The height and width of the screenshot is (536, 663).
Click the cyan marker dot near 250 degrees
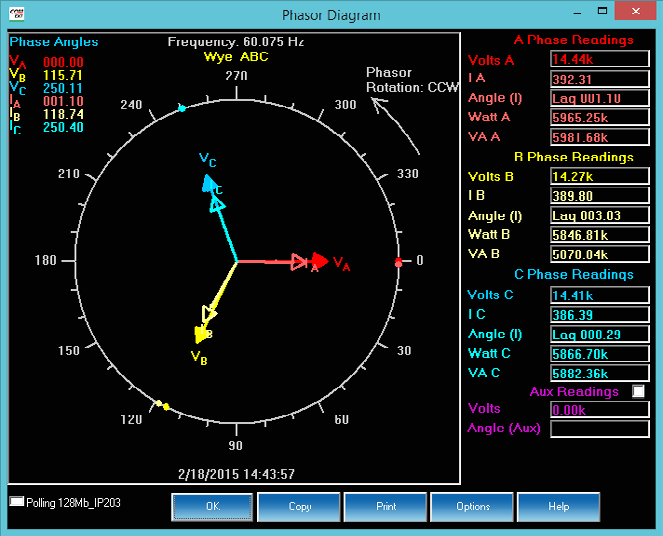pos(182,109)
